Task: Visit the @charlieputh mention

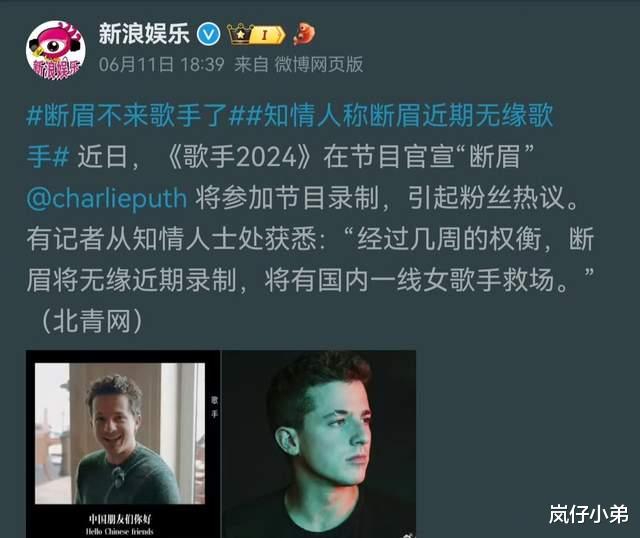Action: (107, 198)
